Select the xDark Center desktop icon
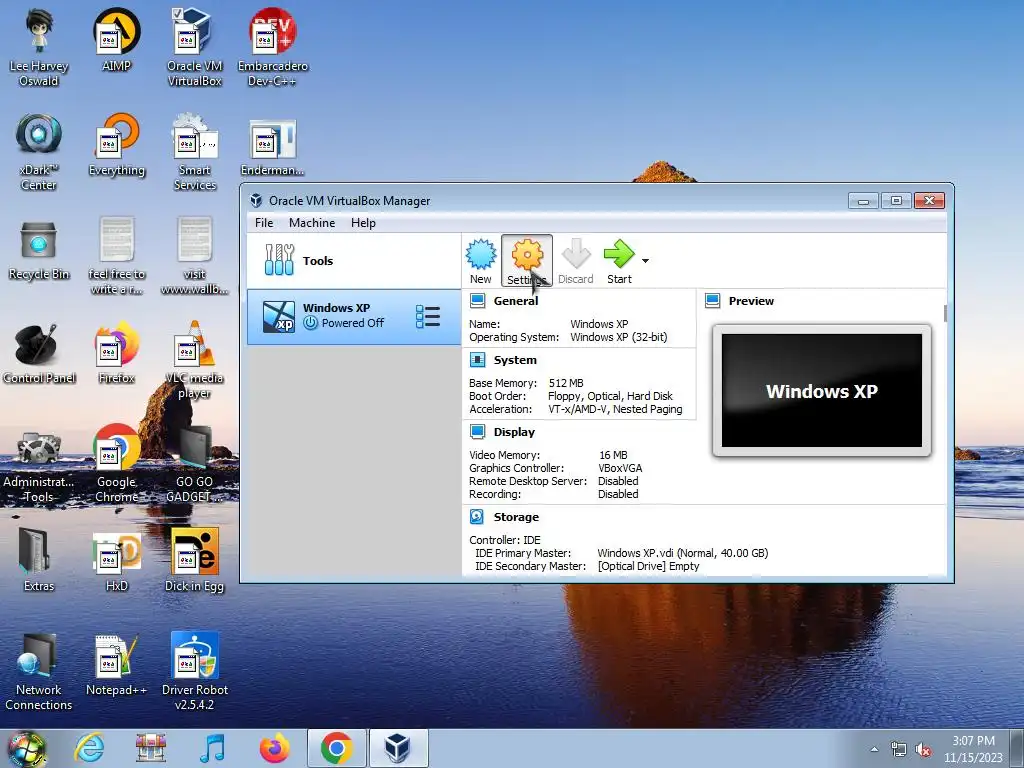Image resolution: width=1024 pixels, height=768 pixels. [39, 152]
